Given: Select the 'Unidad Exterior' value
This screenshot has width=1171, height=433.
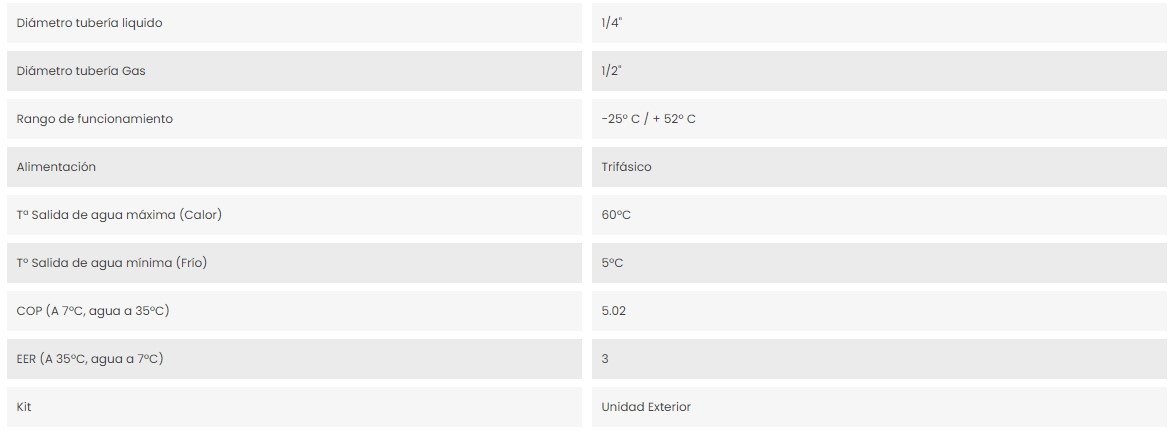Looking at the screenshot, I should tap(646, 407).
